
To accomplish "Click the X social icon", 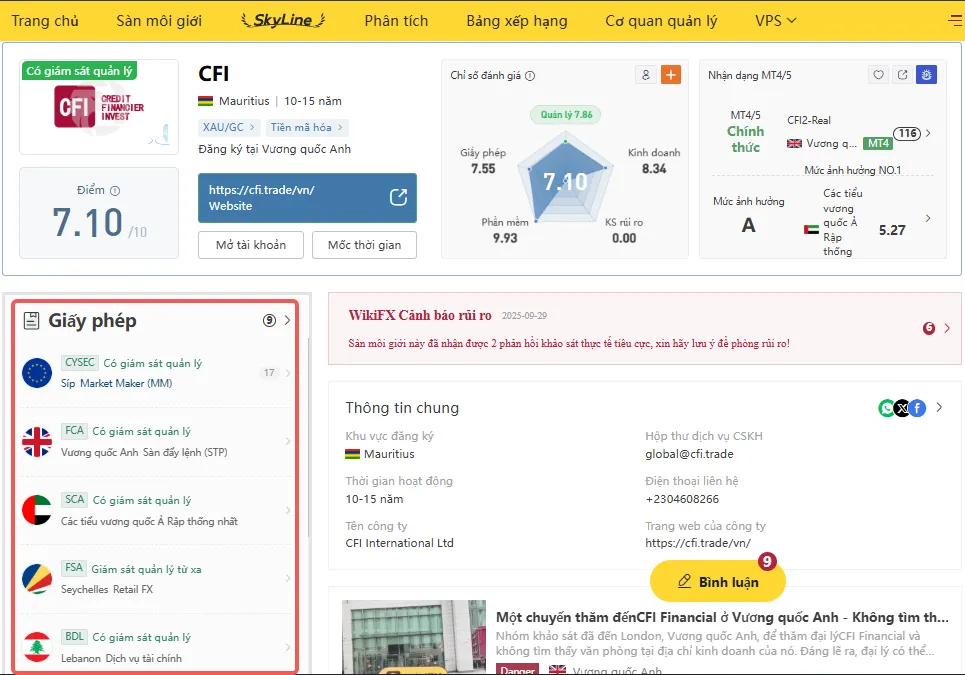I will click(902, 408).
